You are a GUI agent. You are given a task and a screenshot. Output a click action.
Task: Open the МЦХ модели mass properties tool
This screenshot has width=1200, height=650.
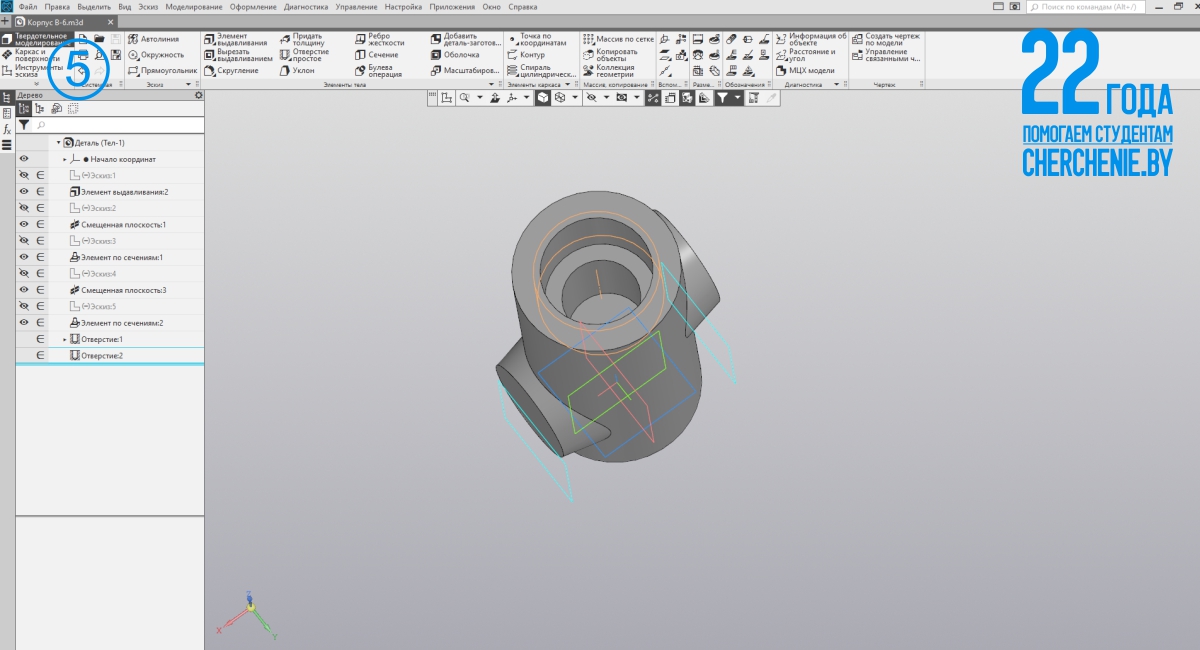[810, 71]
